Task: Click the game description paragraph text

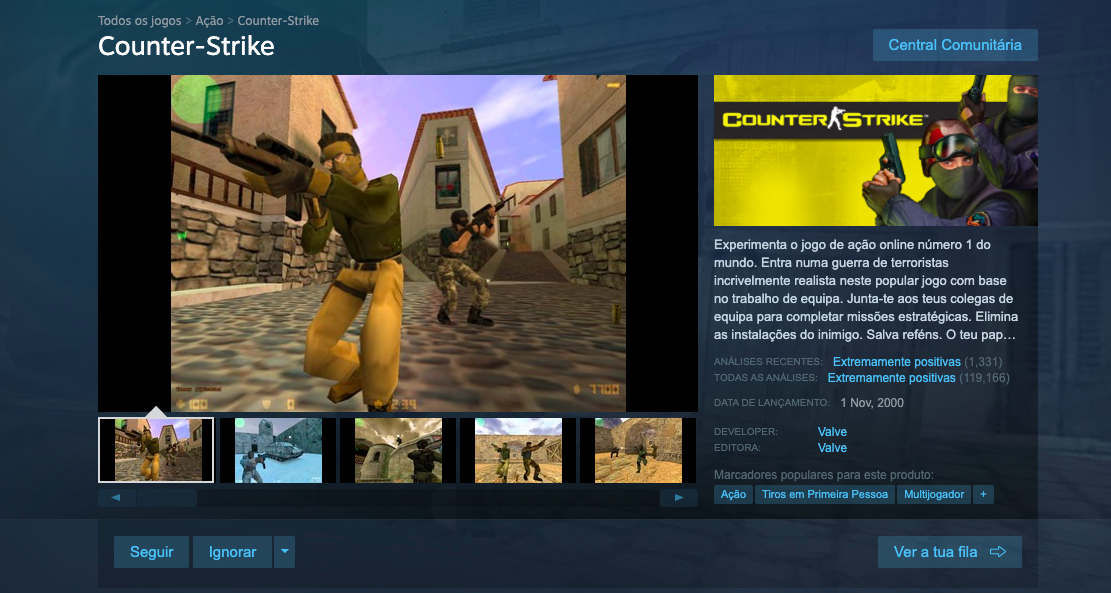Action: pyautogui.click(x=865, y=289)
